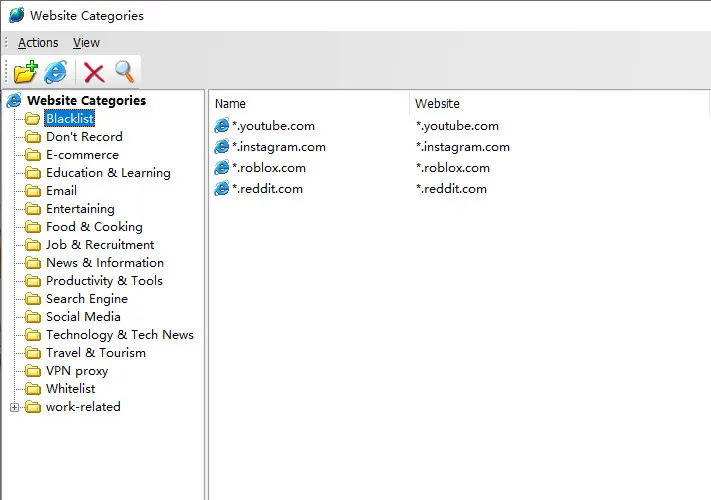
Task: Click the Email folder icon
Action: pos(33,191)
